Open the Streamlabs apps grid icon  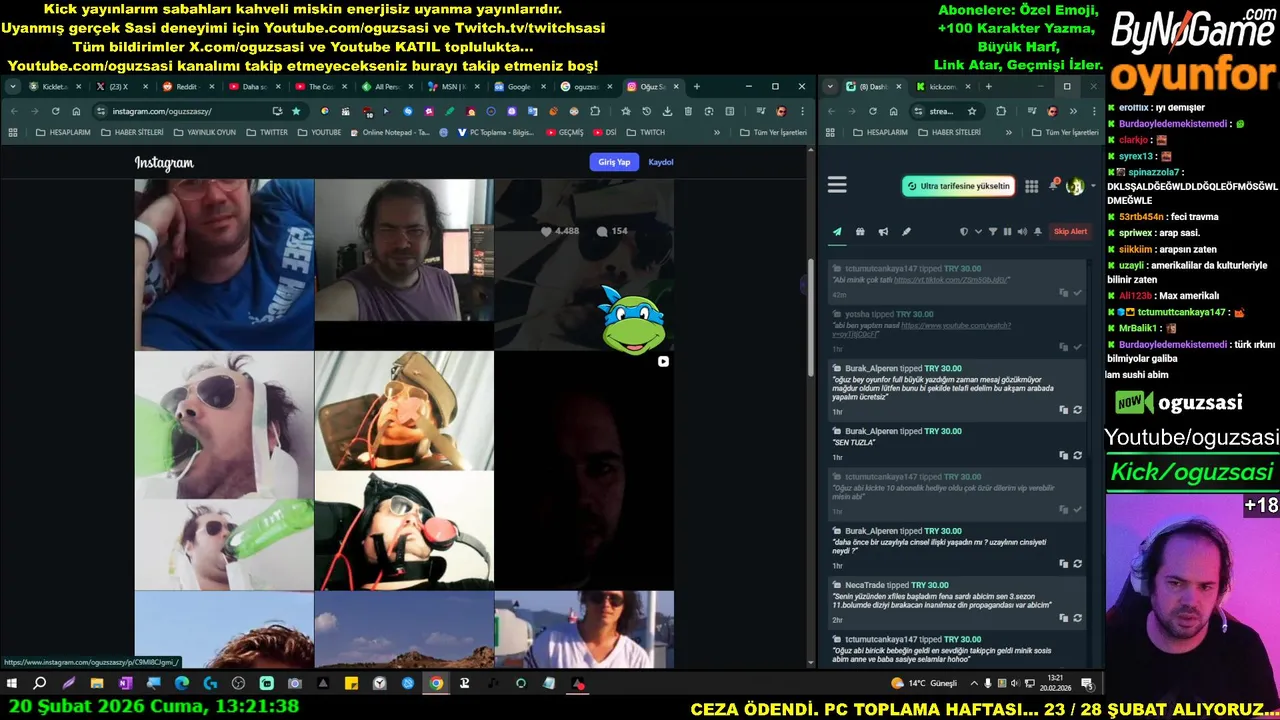pos(1031,186)
